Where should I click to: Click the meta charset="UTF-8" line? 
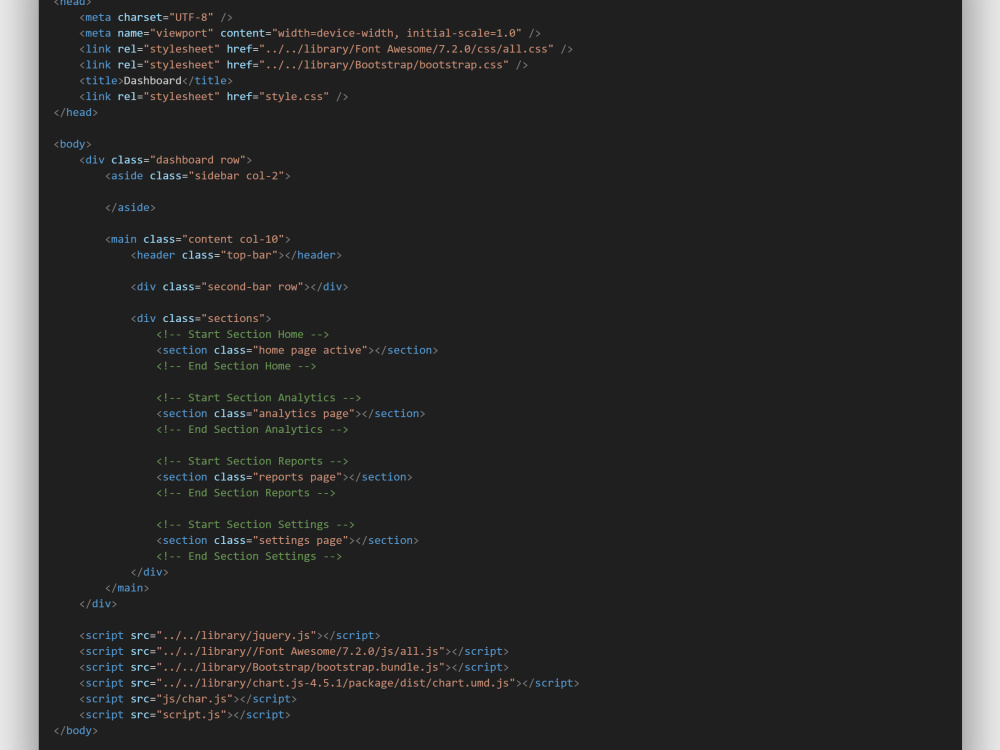click(156, 17)
